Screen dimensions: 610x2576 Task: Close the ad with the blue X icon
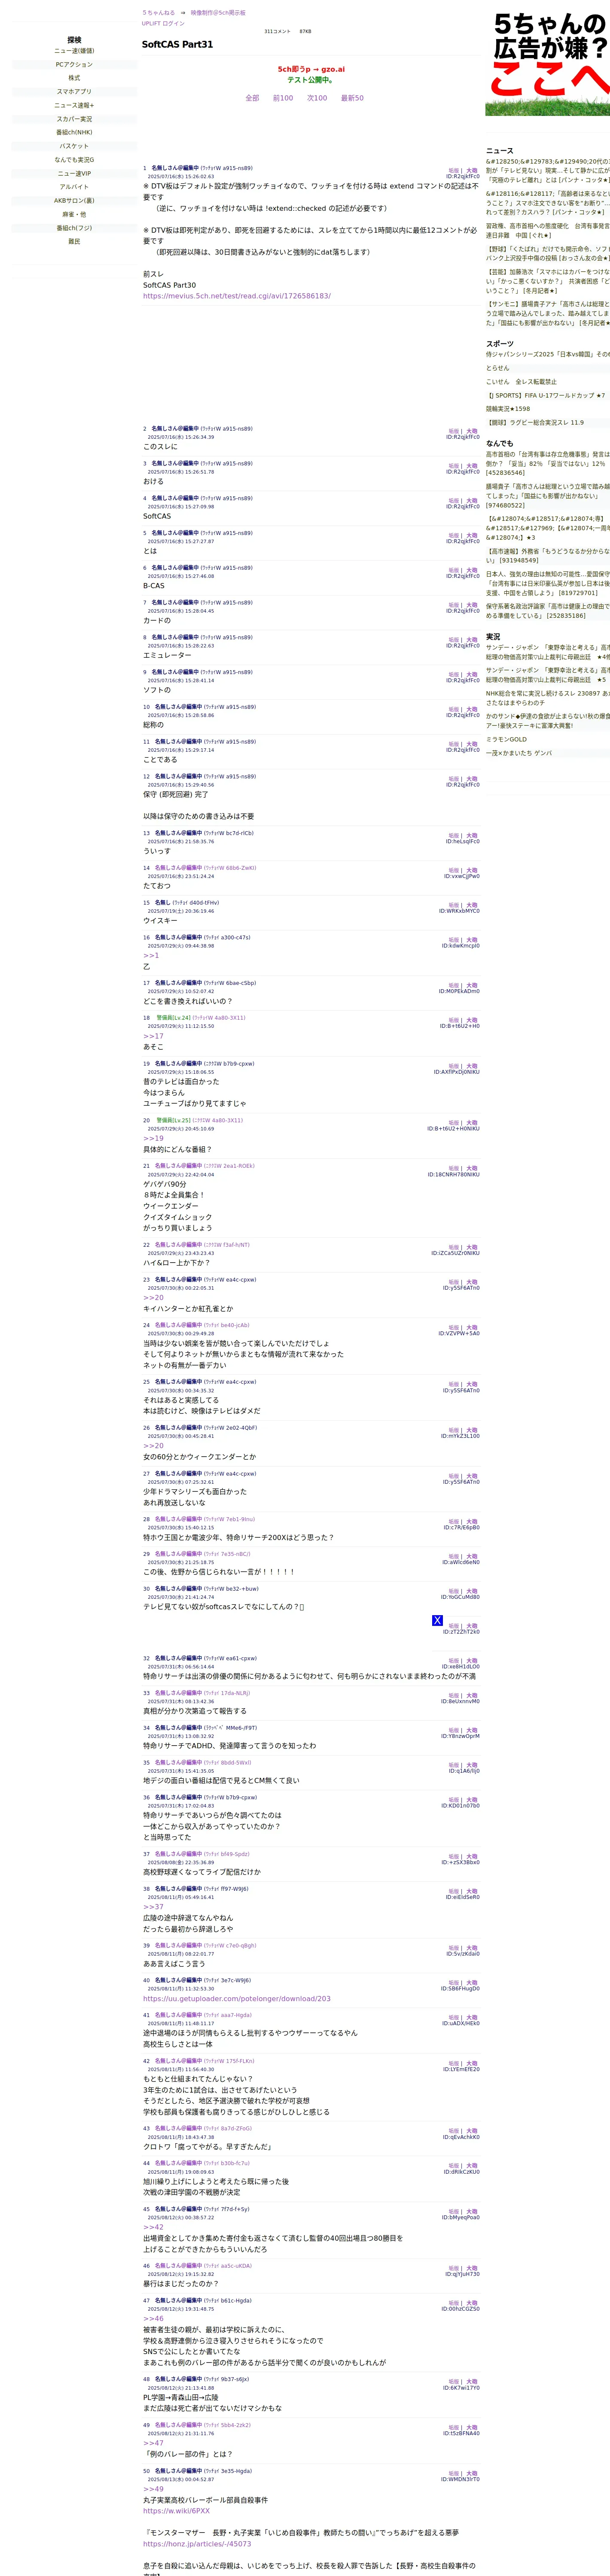click(437, 1620)
